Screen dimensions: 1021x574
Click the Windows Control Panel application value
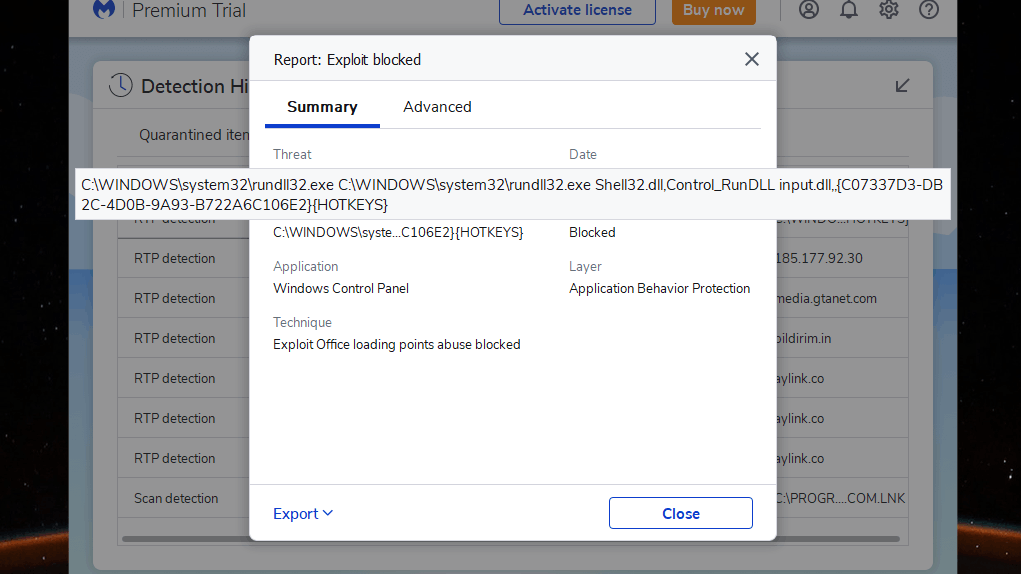coord(341,288)
